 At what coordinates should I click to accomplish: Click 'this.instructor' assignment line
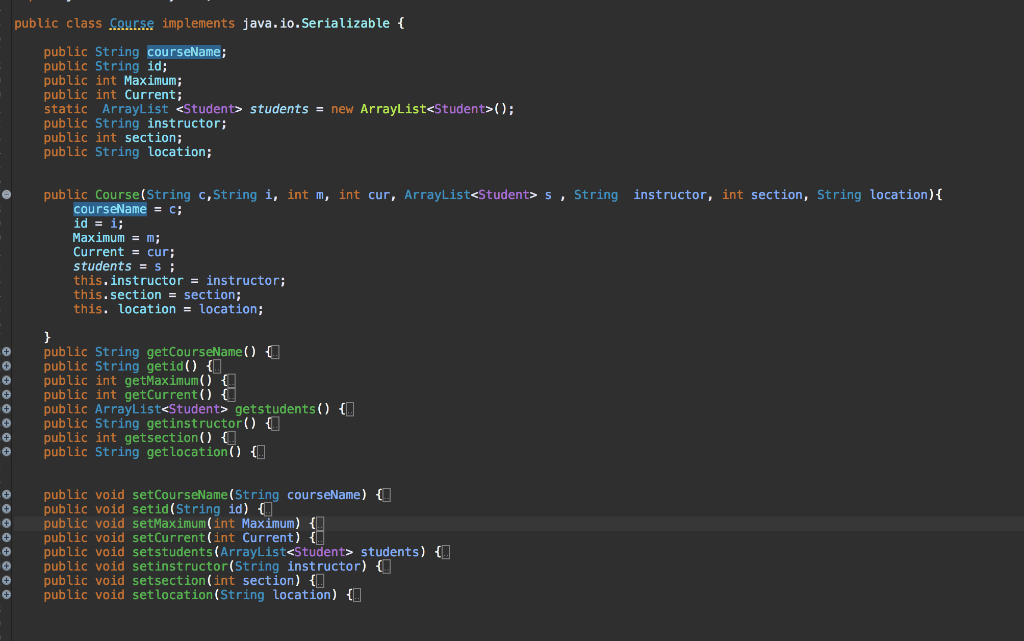pos(180,281)
